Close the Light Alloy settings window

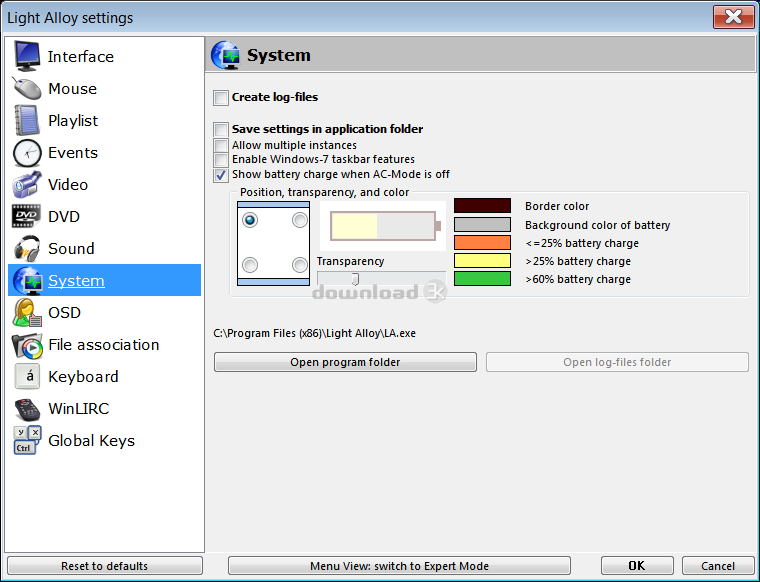point(733,17)
